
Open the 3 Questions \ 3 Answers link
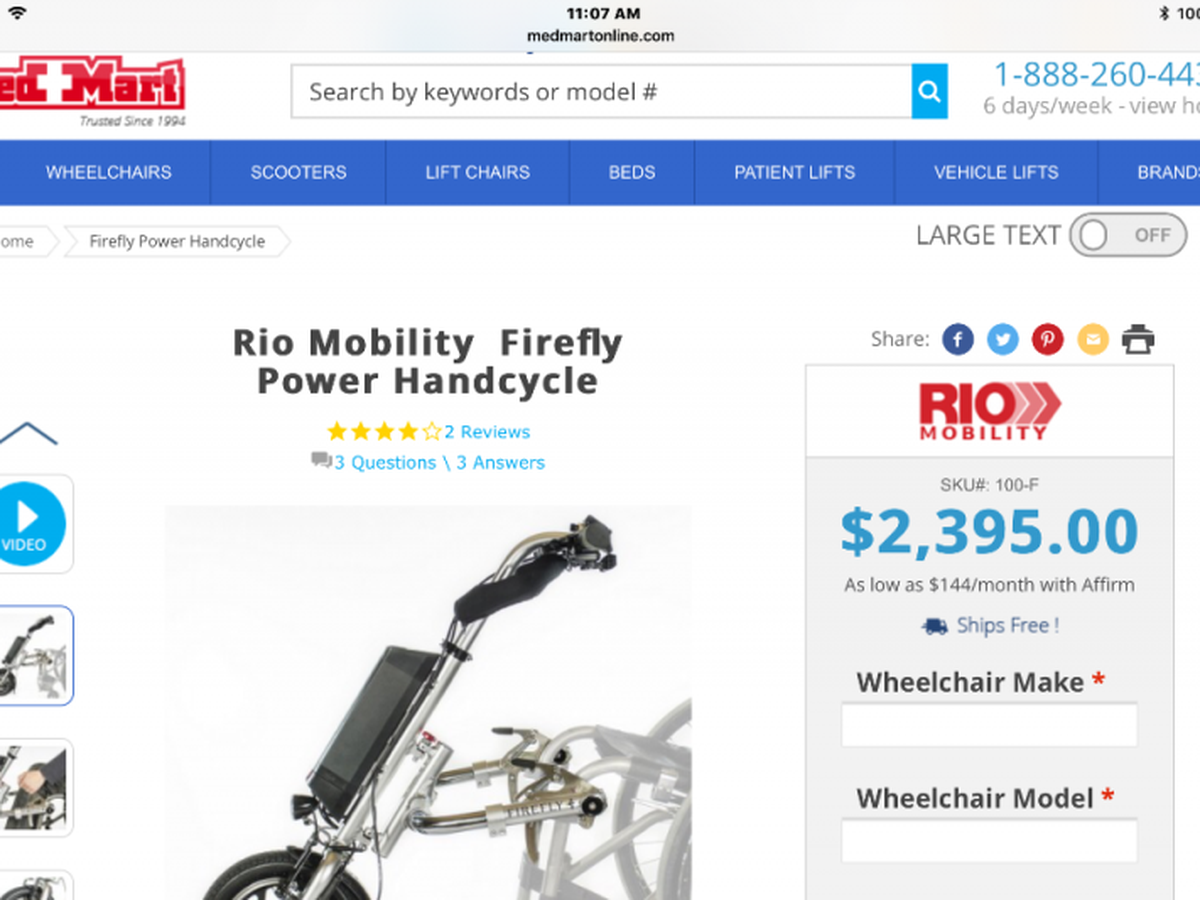(x=439, y=463)
